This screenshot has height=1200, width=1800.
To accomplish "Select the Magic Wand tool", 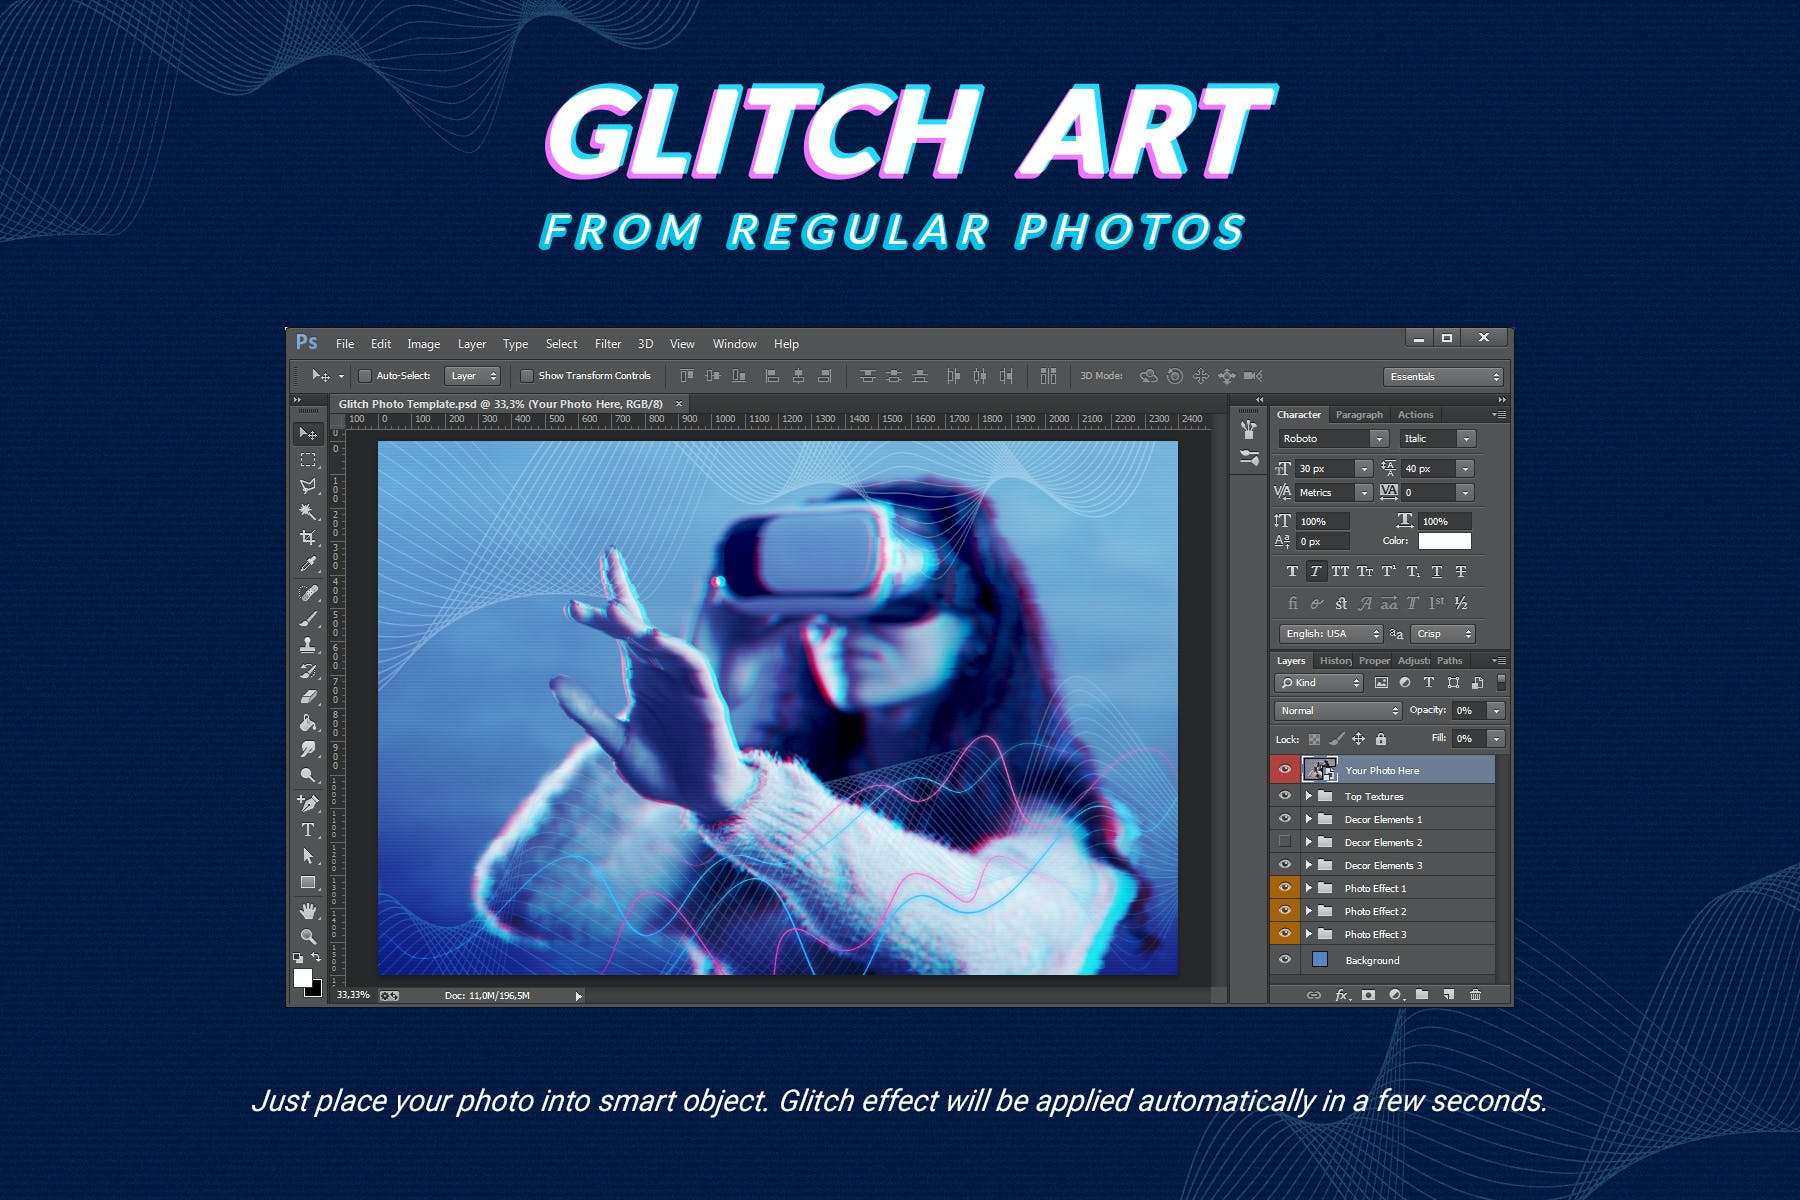I will (x=308, y=512).
